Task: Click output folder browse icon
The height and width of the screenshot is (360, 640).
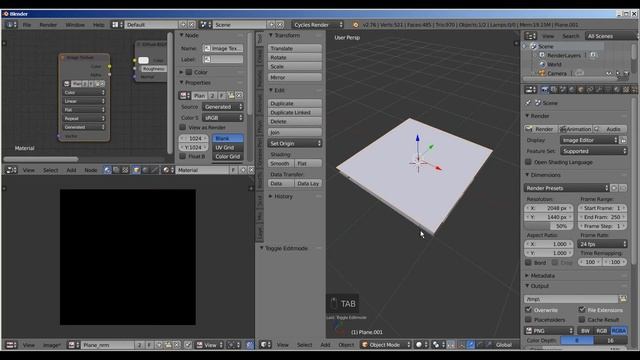Action: coord(623,299)
